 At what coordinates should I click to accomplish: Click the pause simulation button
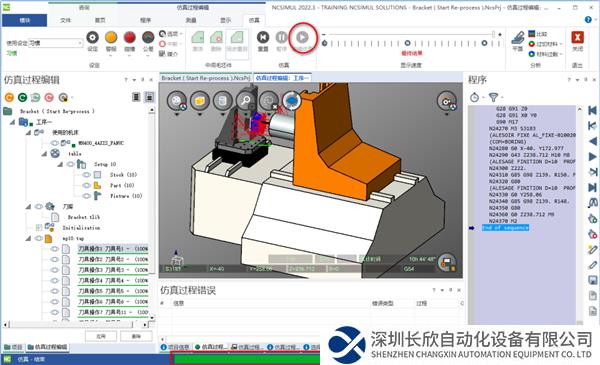(281, 37)
